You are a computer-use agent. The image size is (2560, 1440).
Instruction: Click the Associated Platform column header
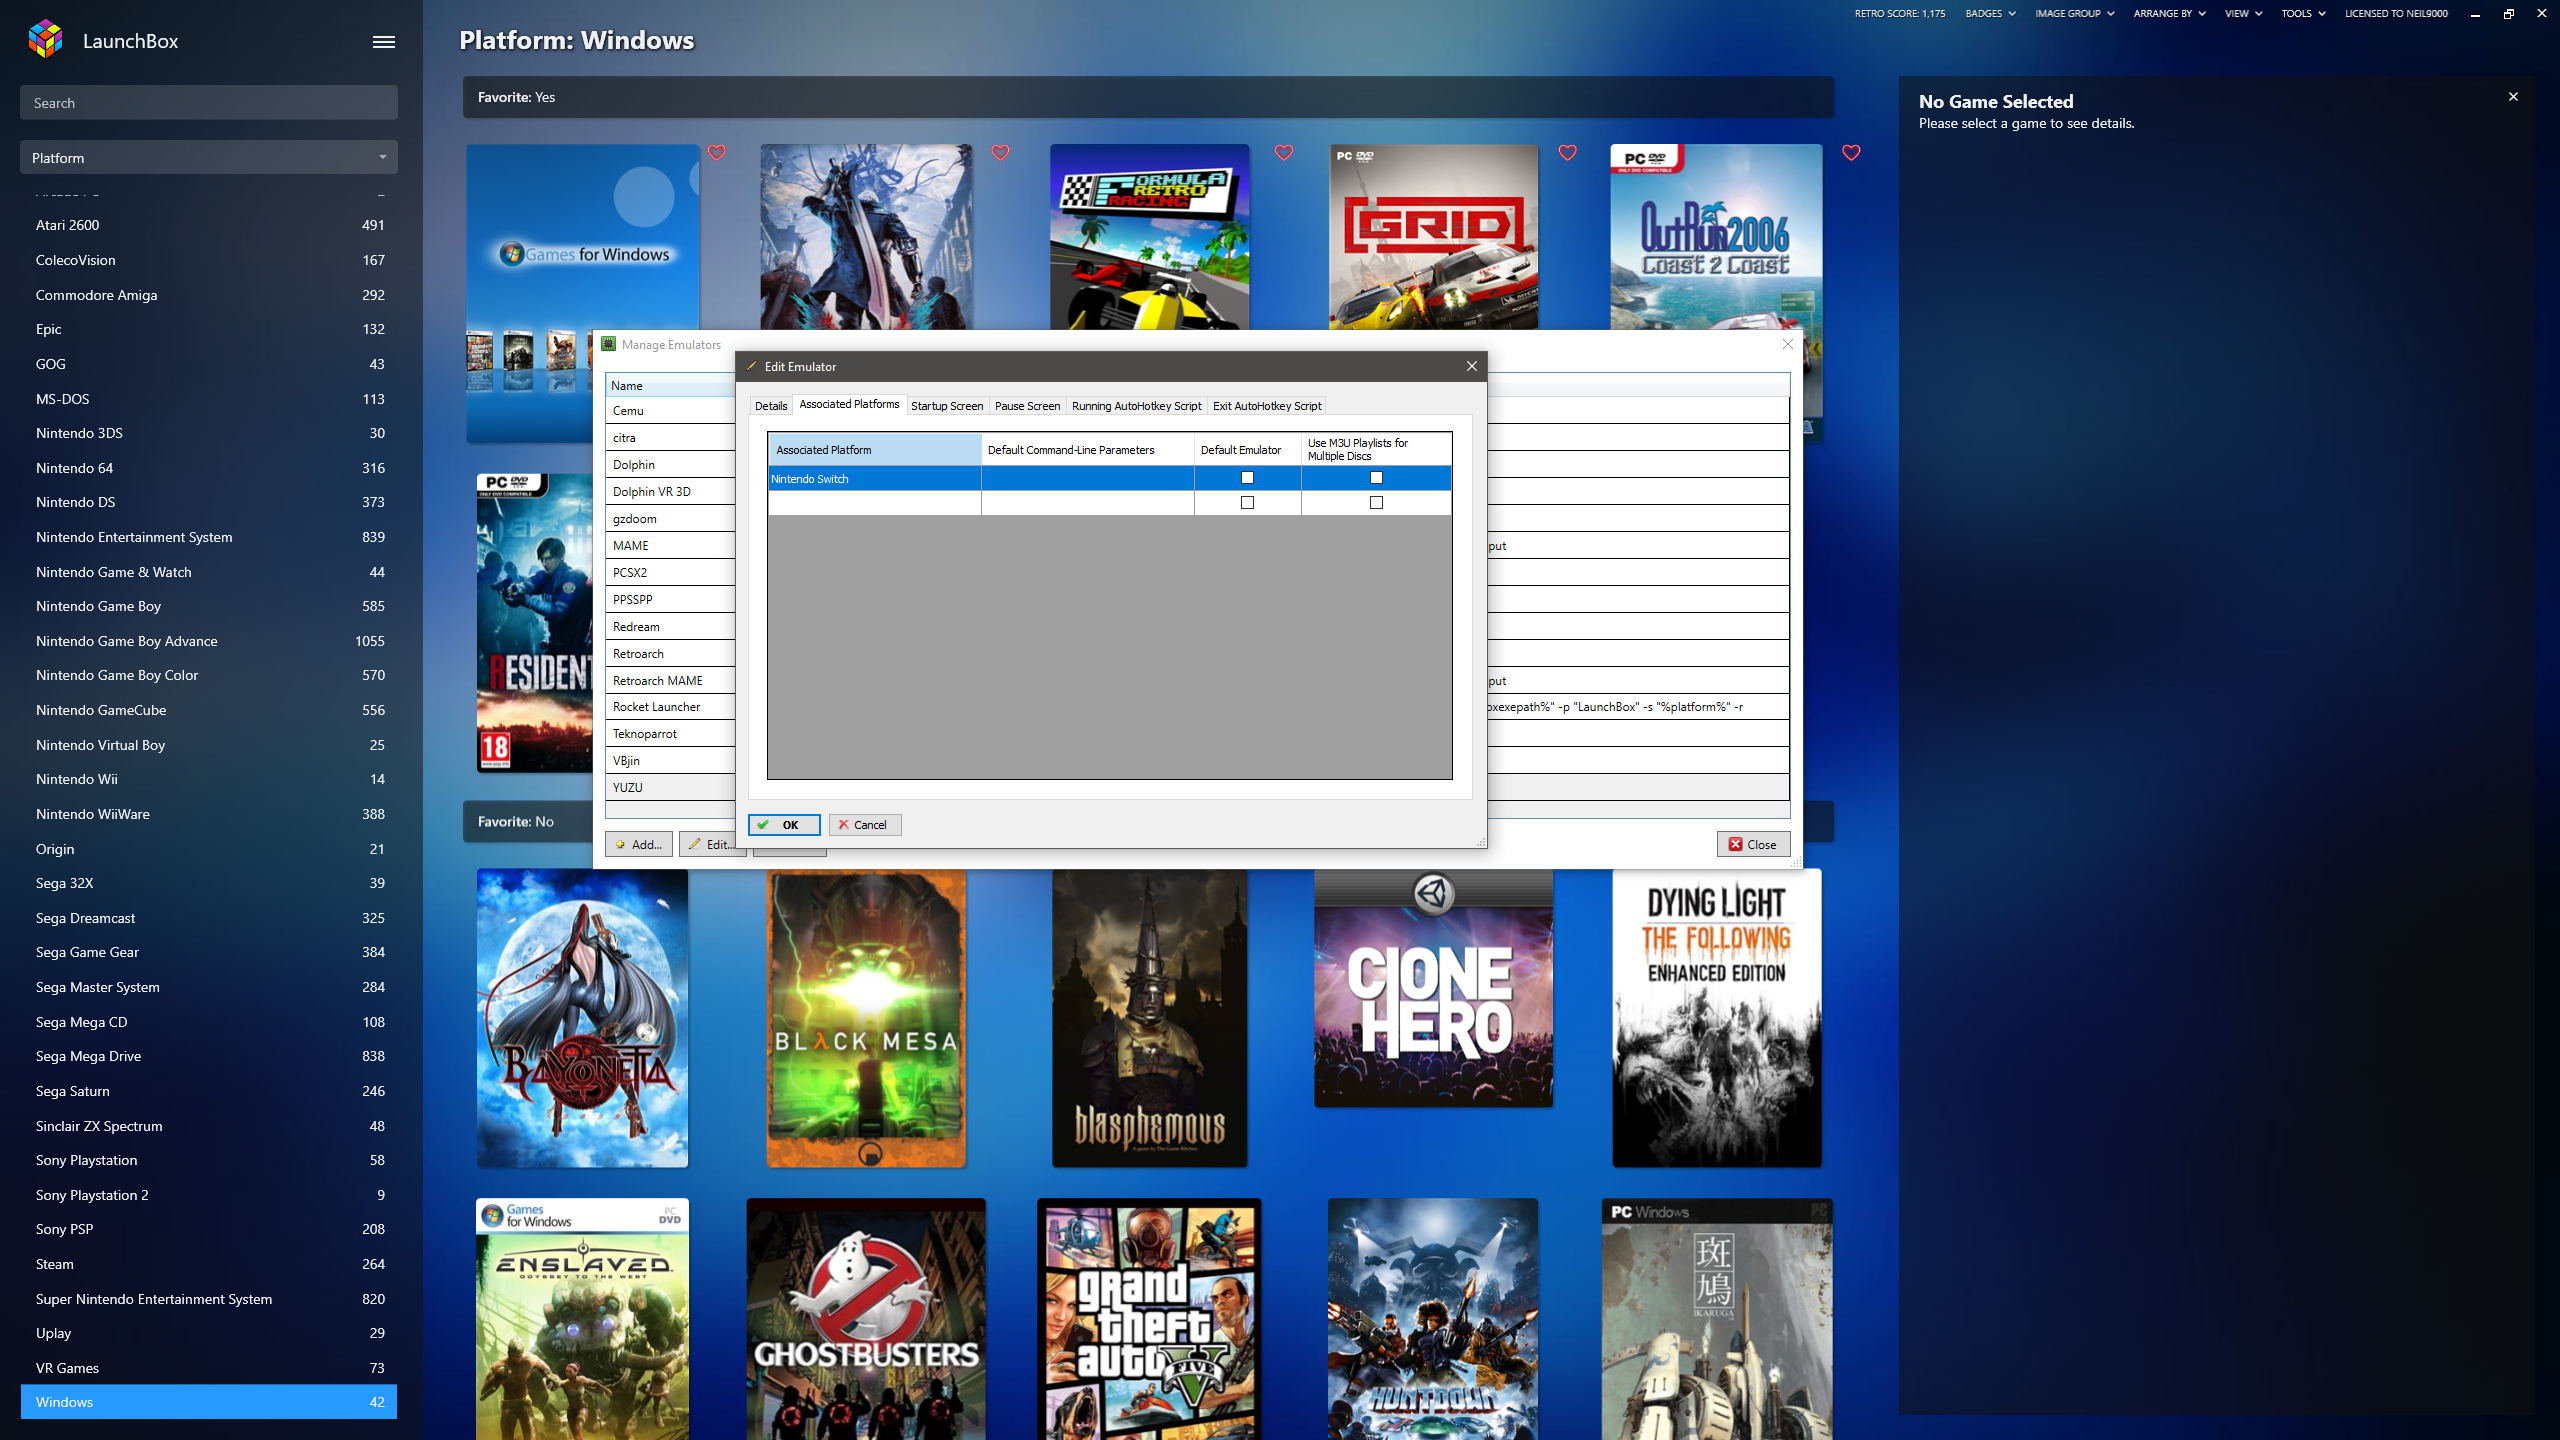[x=874, y=450]
